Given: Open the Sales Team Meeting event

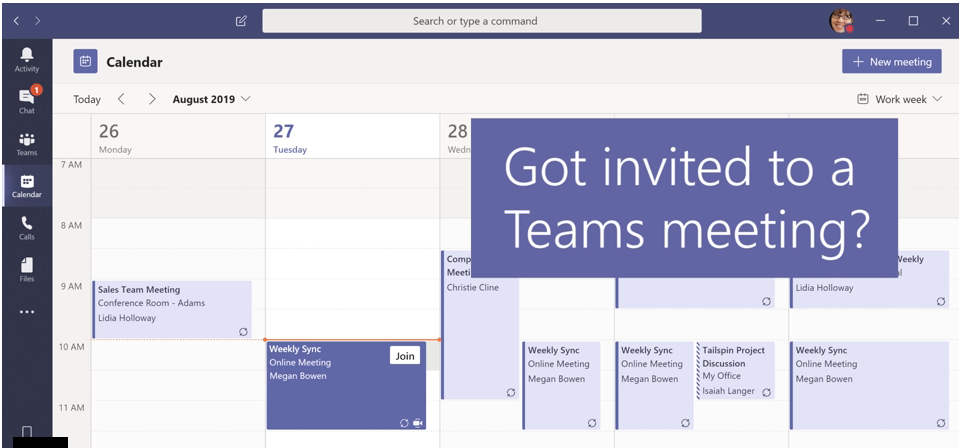Looking at the screenshot, I should (x=172, y=310).
